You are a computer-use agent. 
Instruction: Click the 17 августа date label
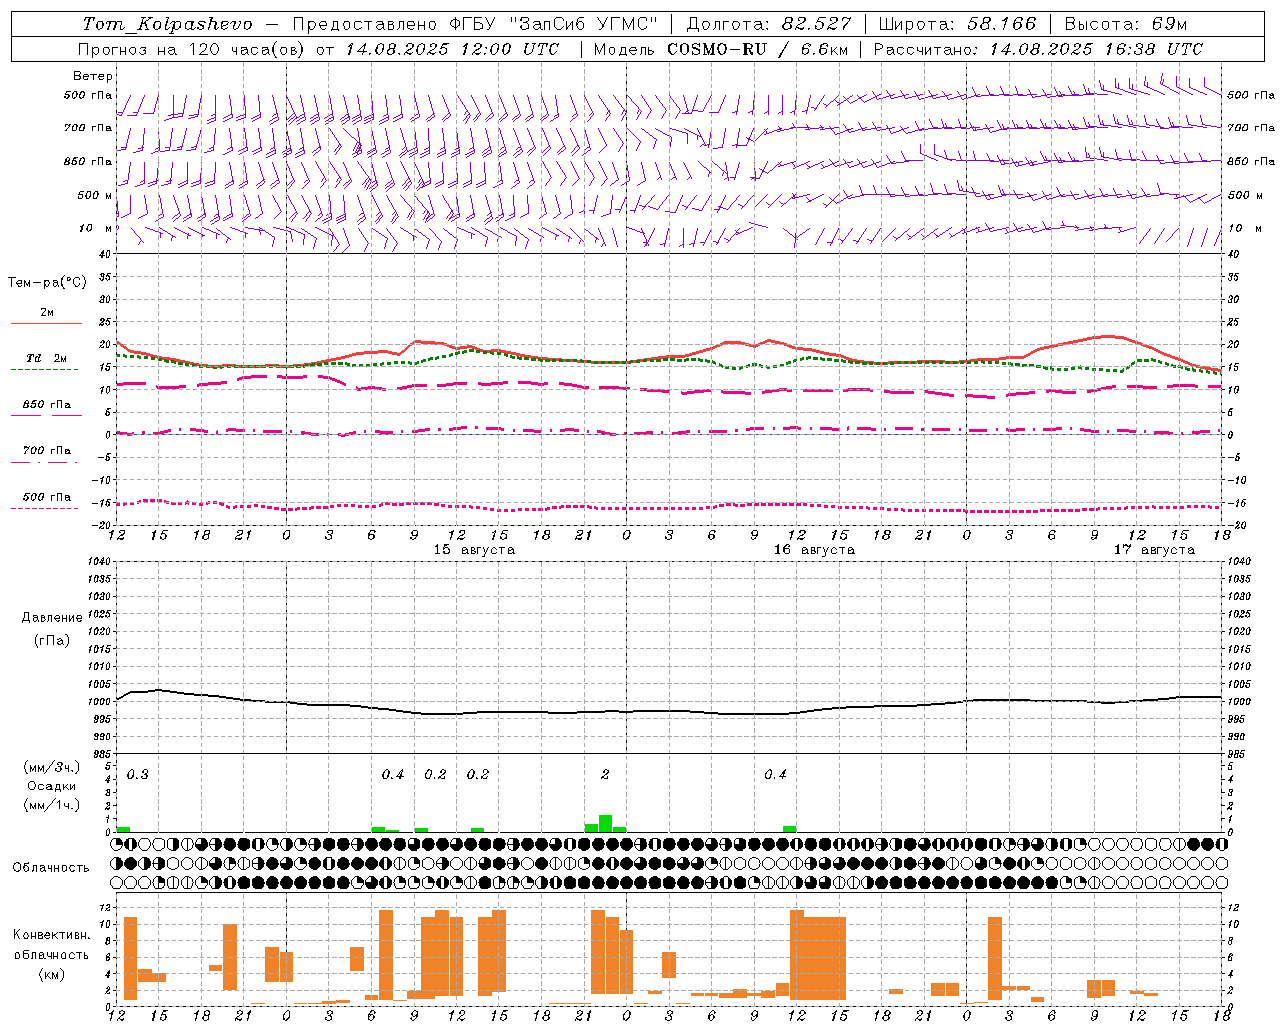[x=1154, y=550]
